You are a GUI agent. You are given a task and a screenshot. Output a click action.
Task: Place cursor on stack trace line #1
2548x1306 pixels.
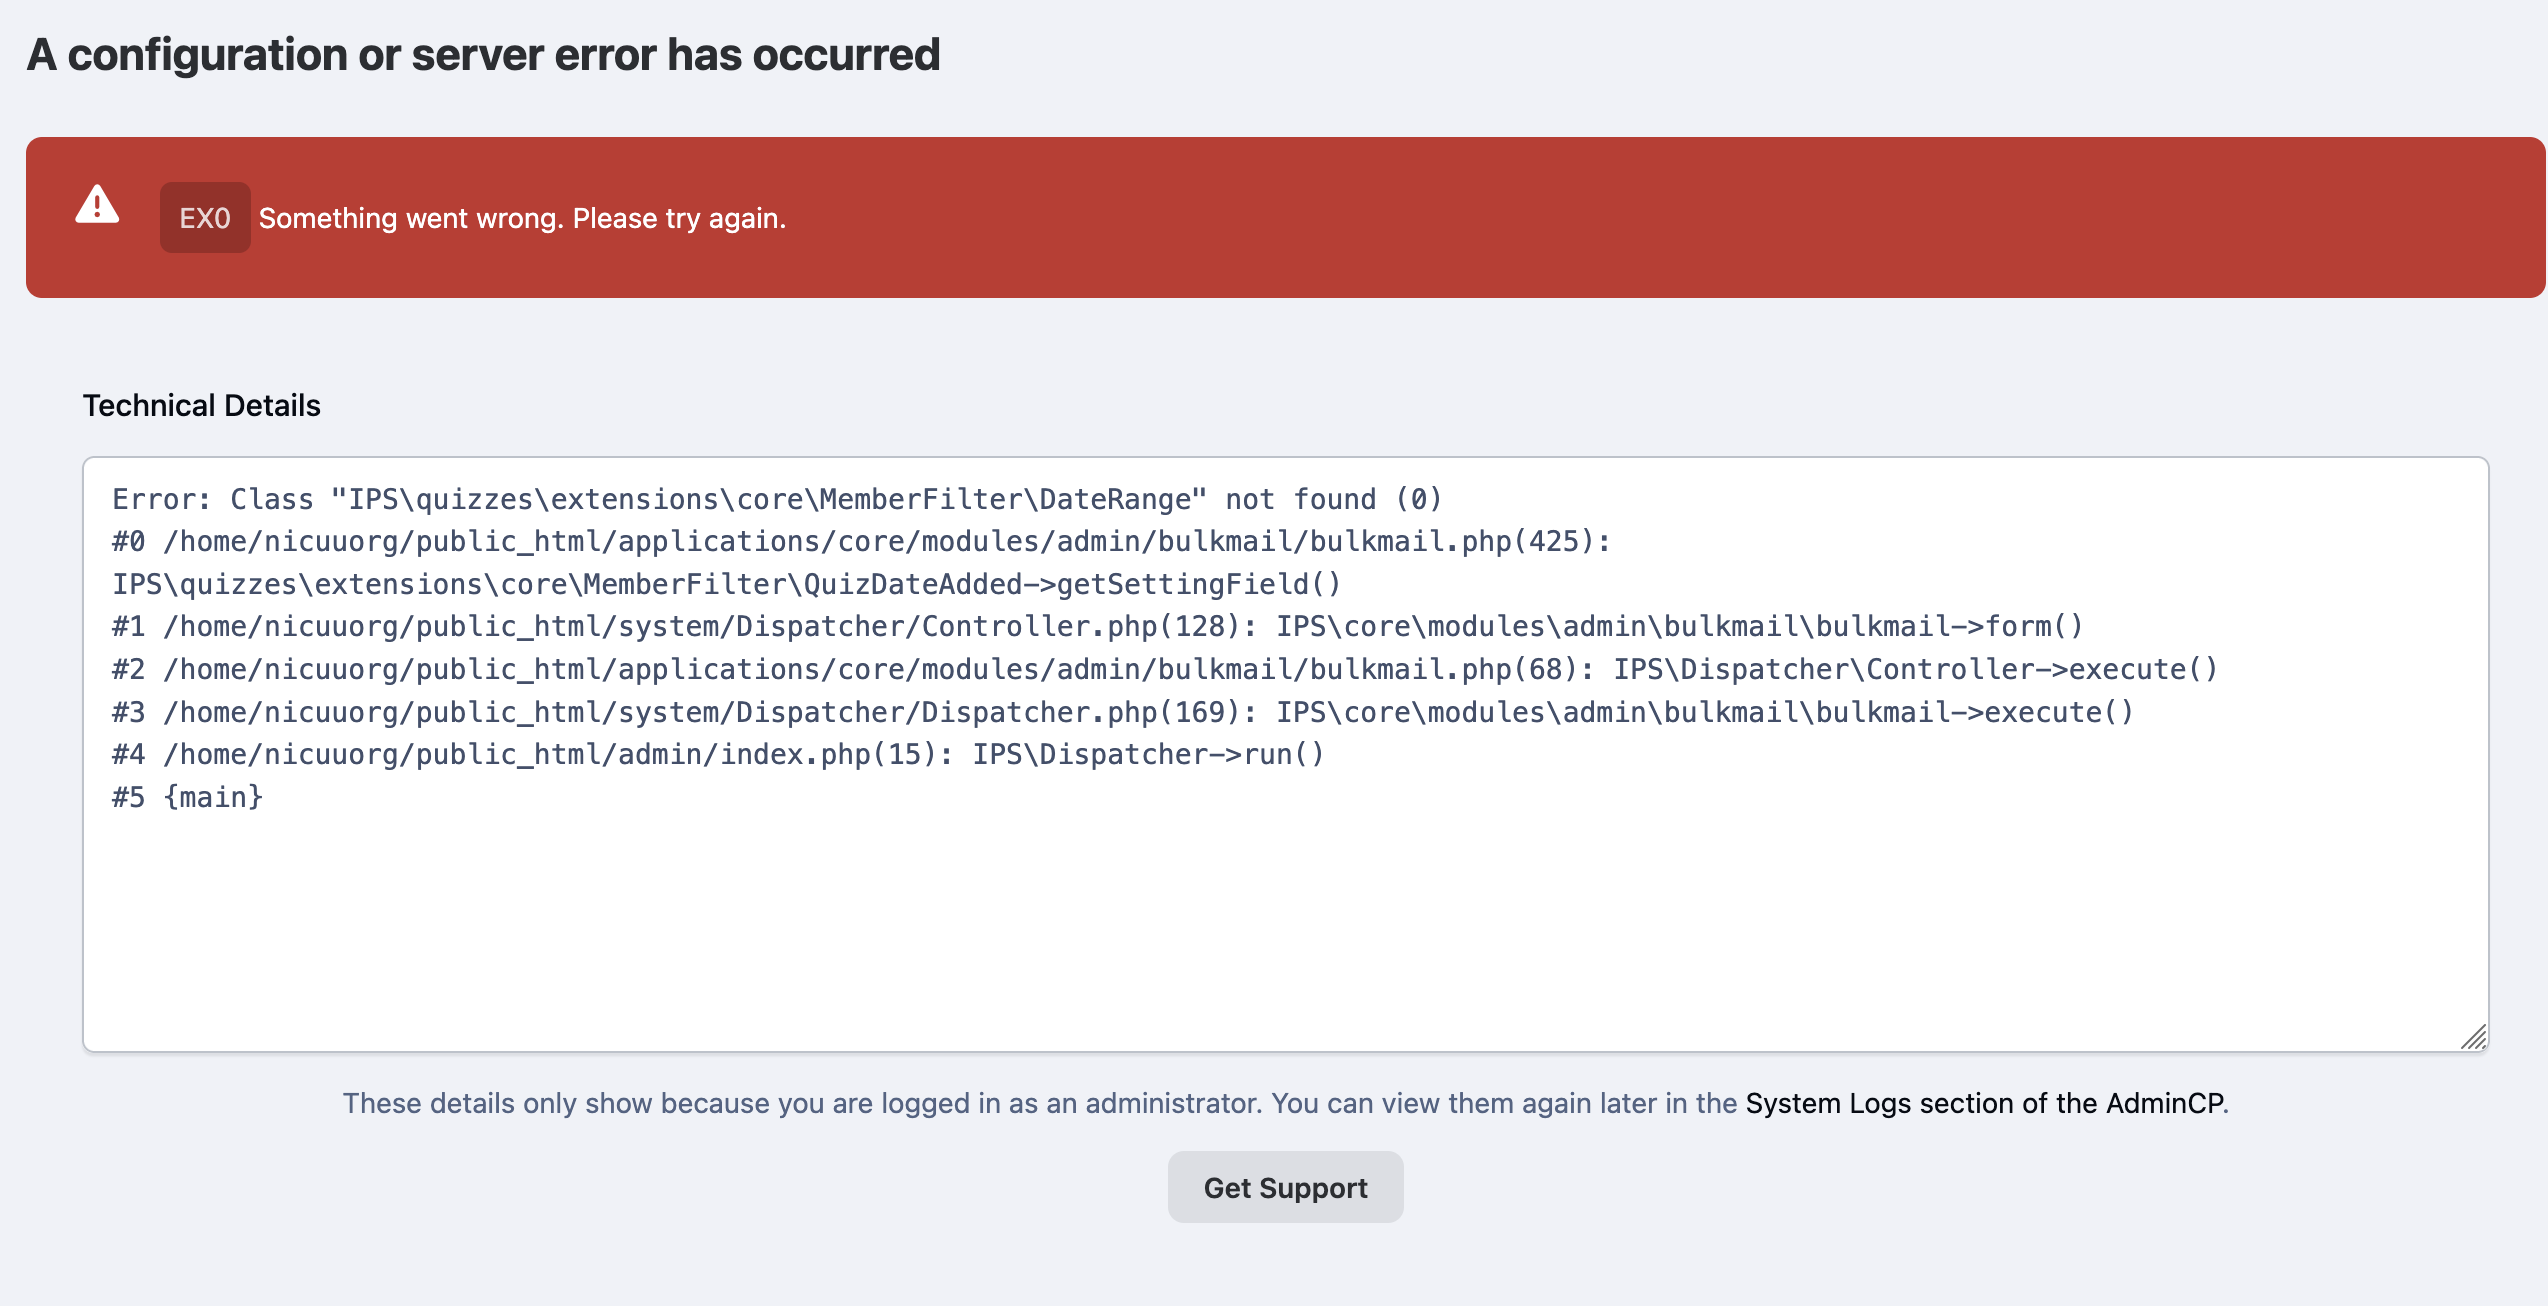point(1097,626)
